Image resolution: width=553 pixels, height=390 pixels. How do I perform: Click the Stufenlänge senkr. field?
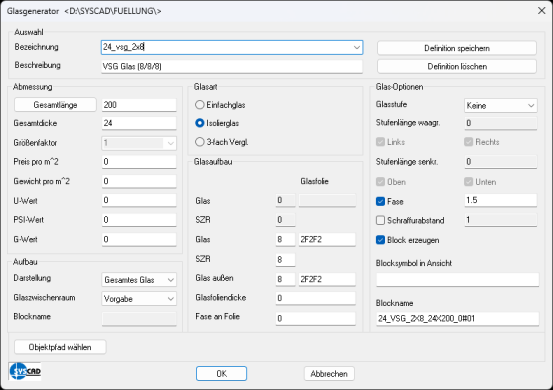pyautogui.click(x=500, y=162)
